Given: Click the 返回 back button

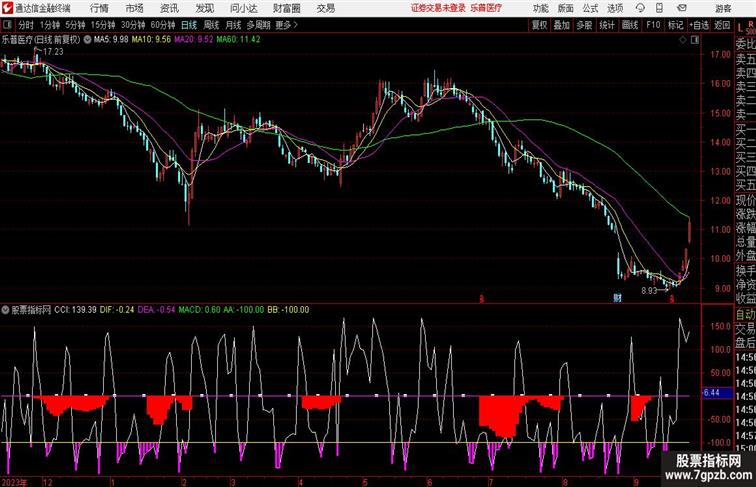Looking at the screenshot, I should pyautogui.click(x=722, y=25).
